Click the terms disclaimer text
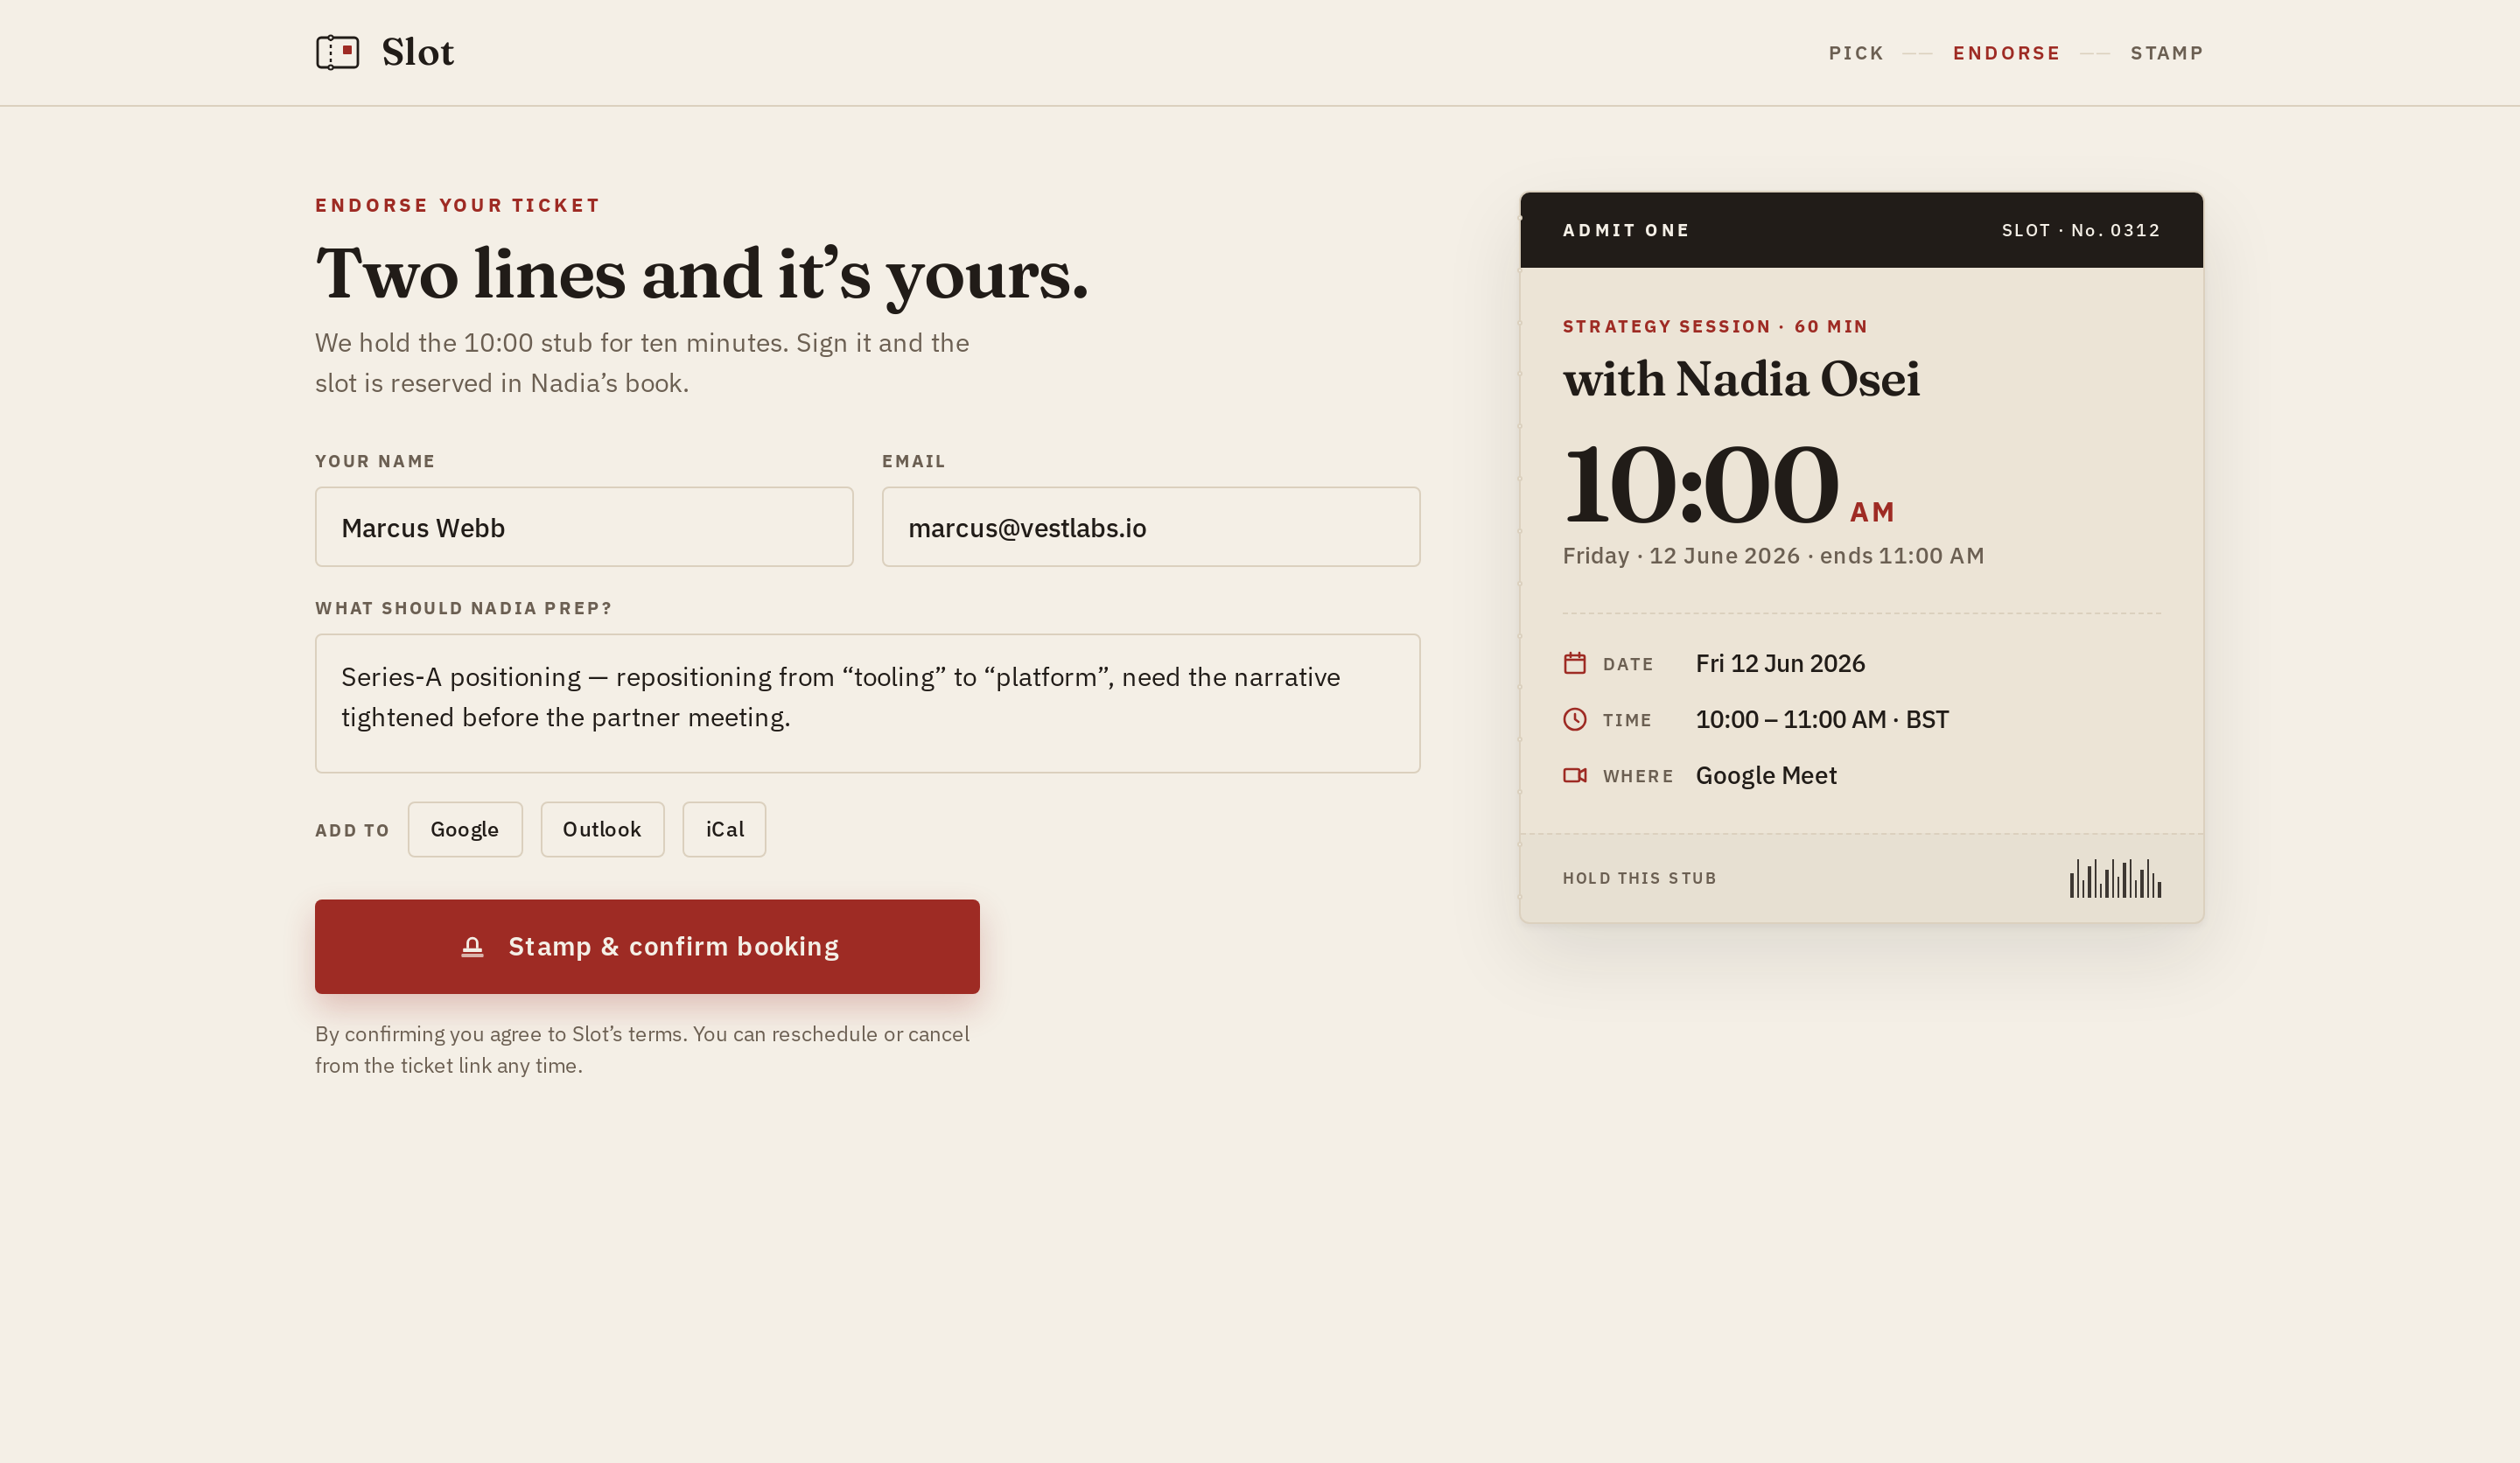 [x=642, y=1050]
